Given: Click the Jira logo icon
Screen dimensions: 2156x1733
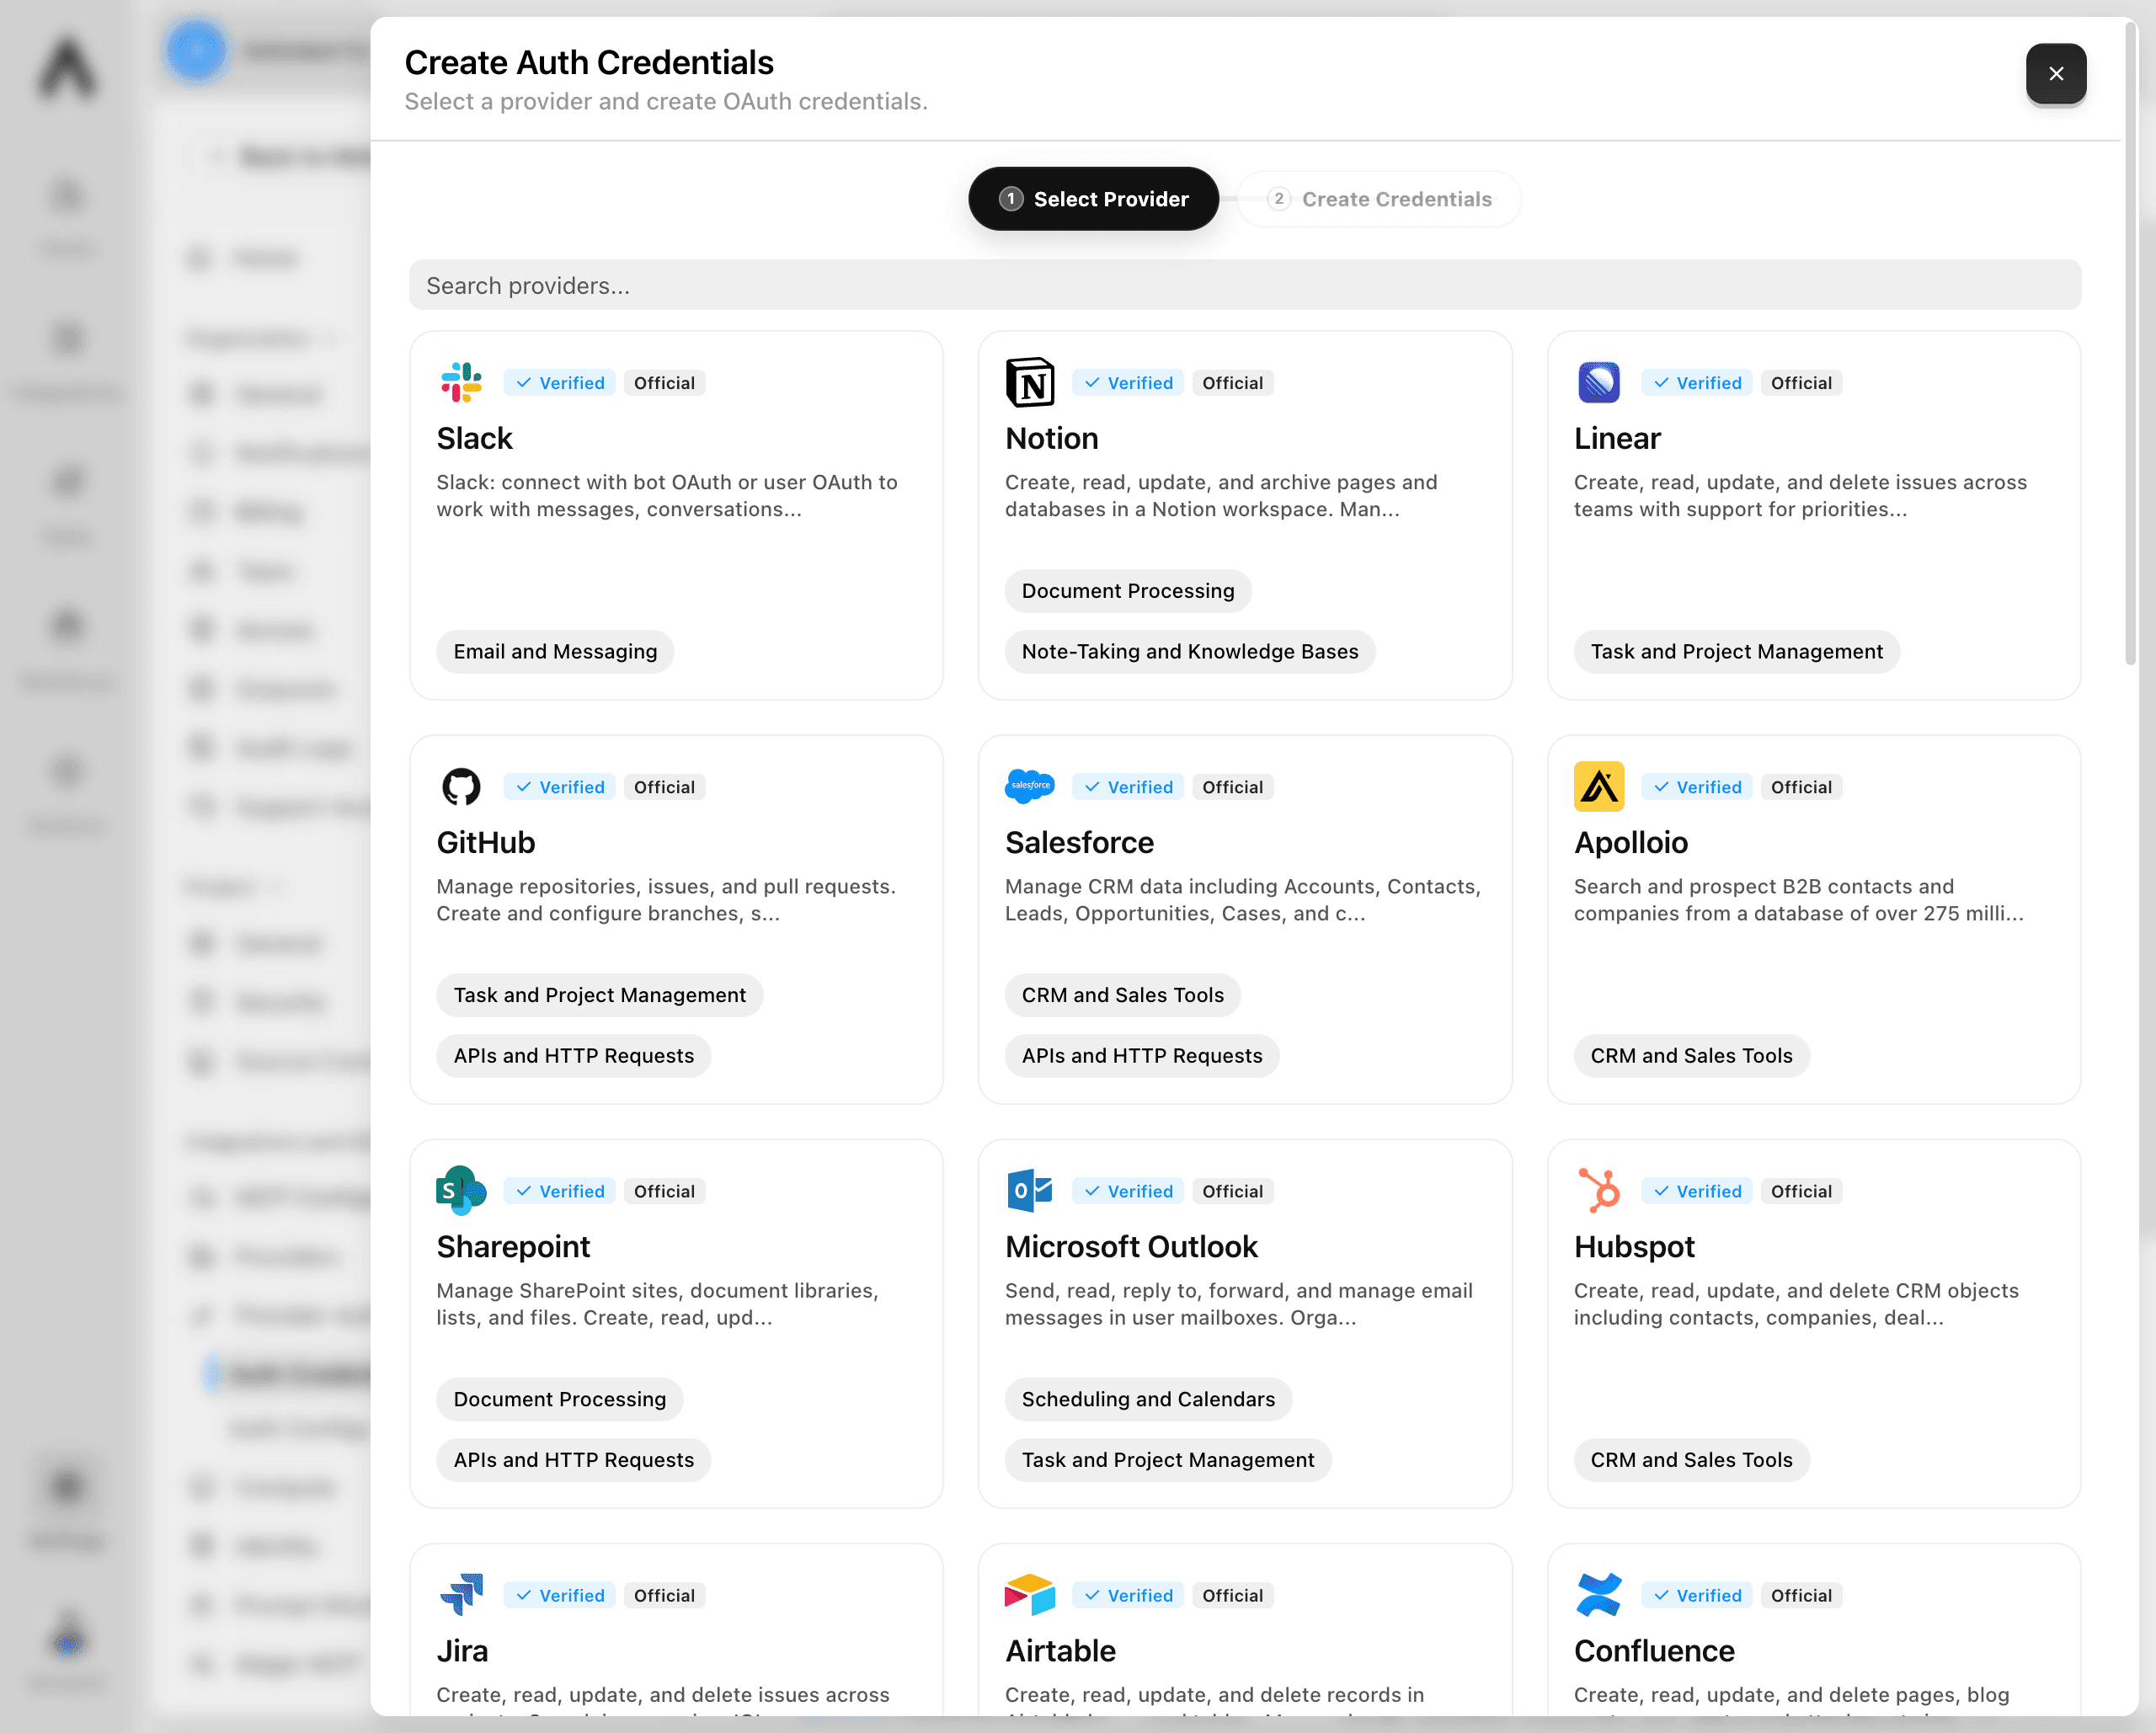Looking at the screenshot, I should point(461,1594).
